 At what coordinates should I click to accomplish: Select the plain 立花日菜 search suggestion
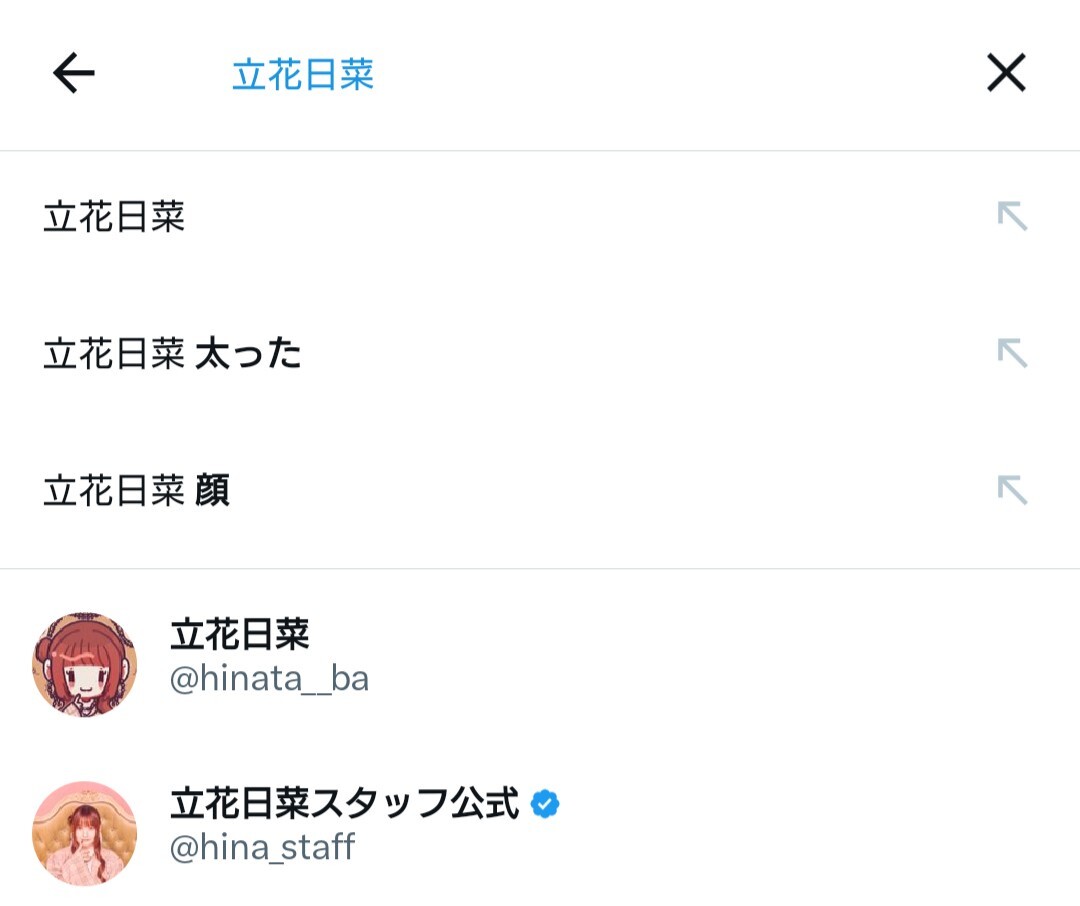click(114, 217)
